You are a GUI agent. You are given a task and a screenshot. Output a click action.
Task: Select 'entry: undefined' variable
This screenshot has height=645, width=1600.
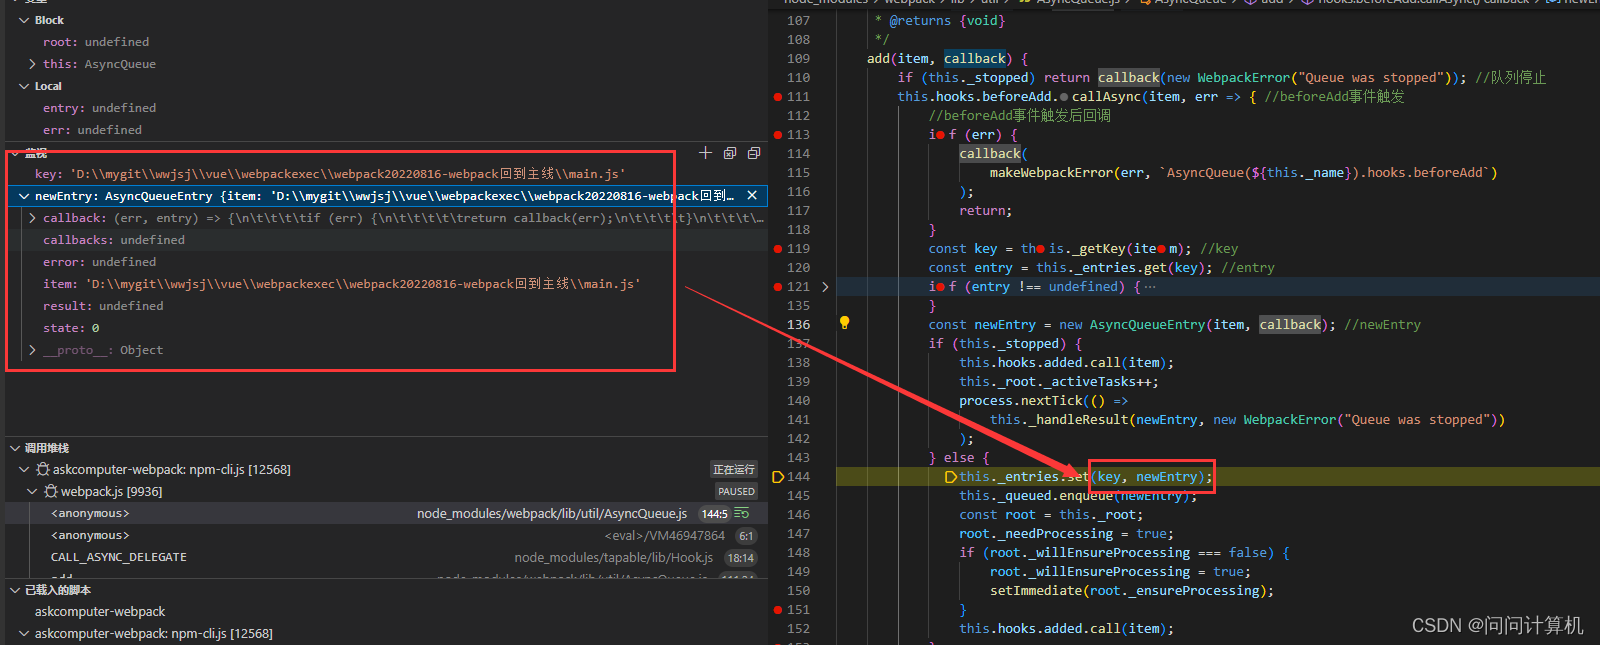pos(99,108)
